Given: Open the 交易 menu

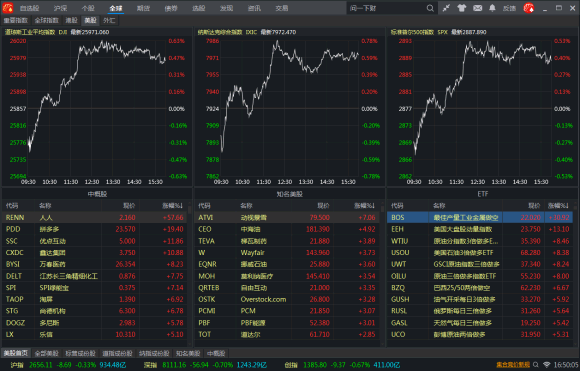Looking at the screenshot, I should tap(281, 8).
